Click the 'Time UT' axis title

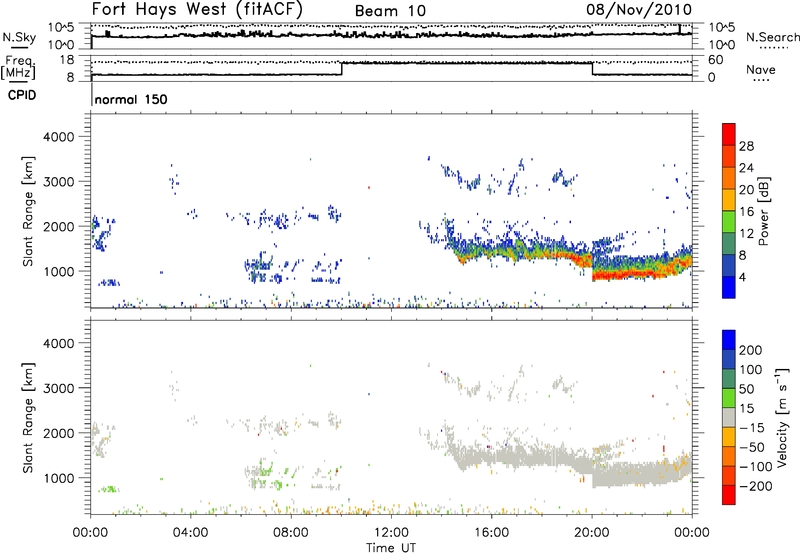391,548
